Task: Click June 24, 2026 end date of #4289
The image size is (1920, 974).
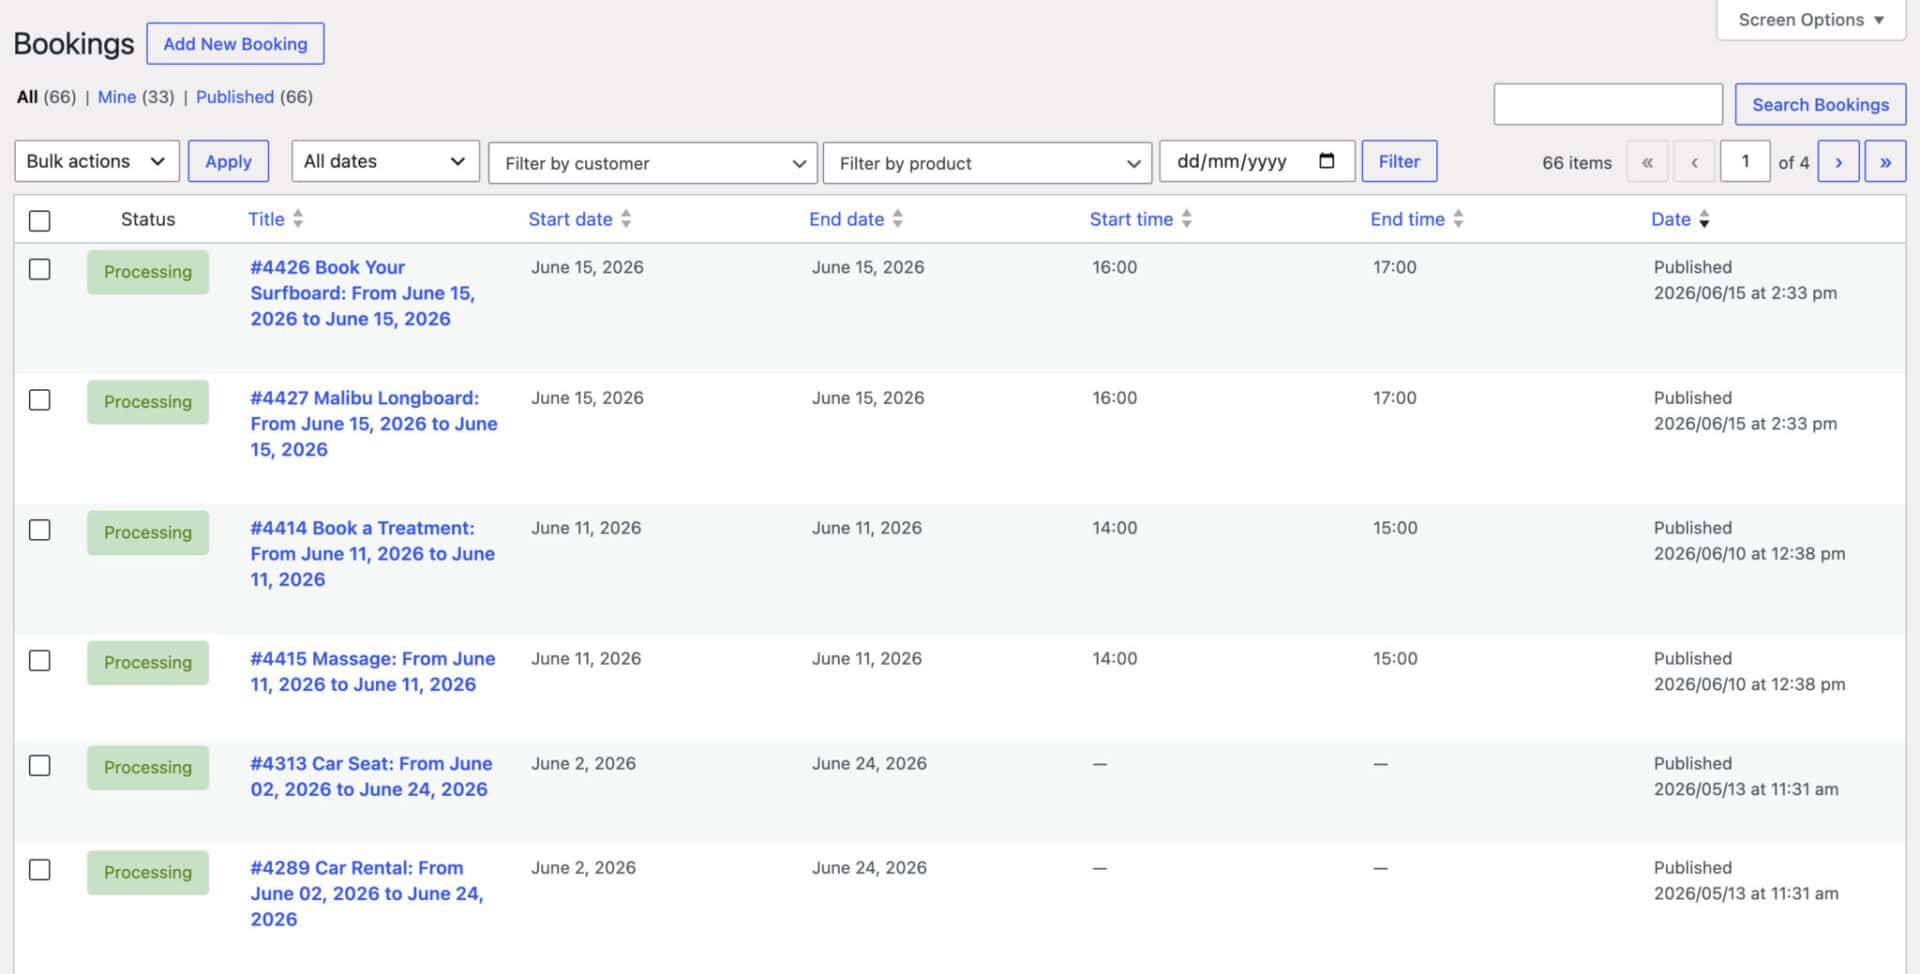Action: 869,868
